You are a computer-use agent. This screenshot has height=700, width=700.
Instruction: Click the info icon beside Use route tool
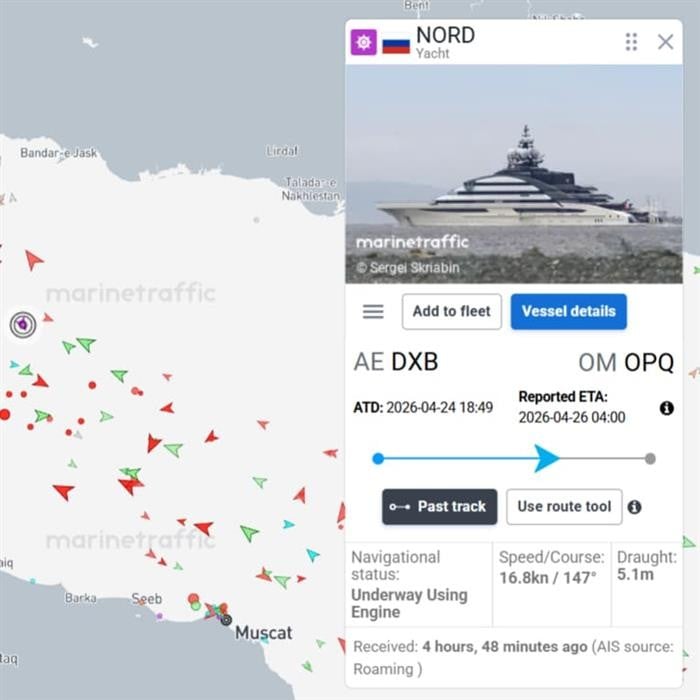[x=634, y=507]
